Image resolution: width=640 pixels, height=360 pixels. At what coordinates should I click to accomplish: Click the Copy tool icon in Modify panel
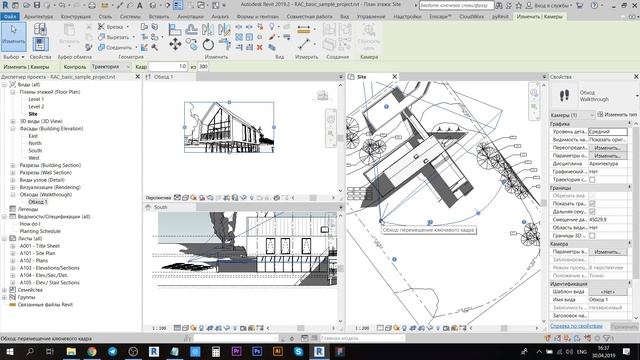click(x=191, y=44)
